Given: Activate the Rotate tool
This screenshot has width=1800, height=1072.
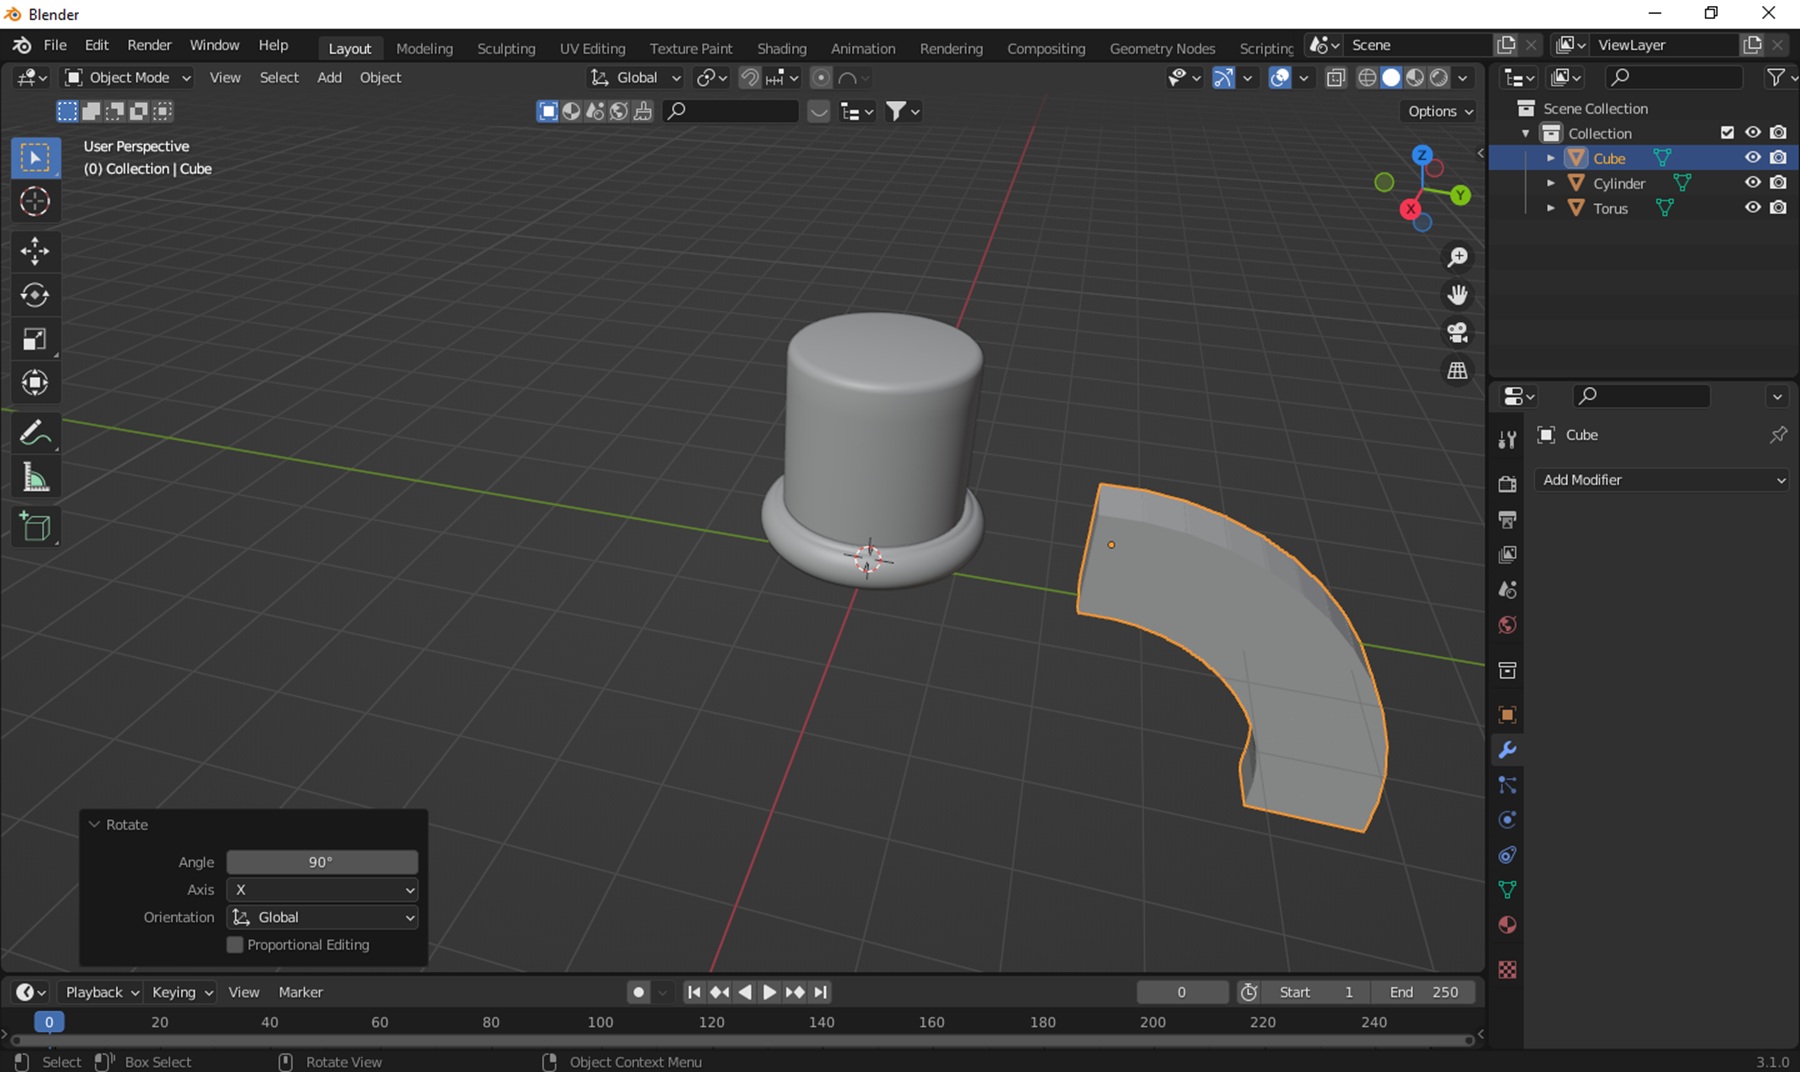Looking at the screenshot, I should 35,295.
